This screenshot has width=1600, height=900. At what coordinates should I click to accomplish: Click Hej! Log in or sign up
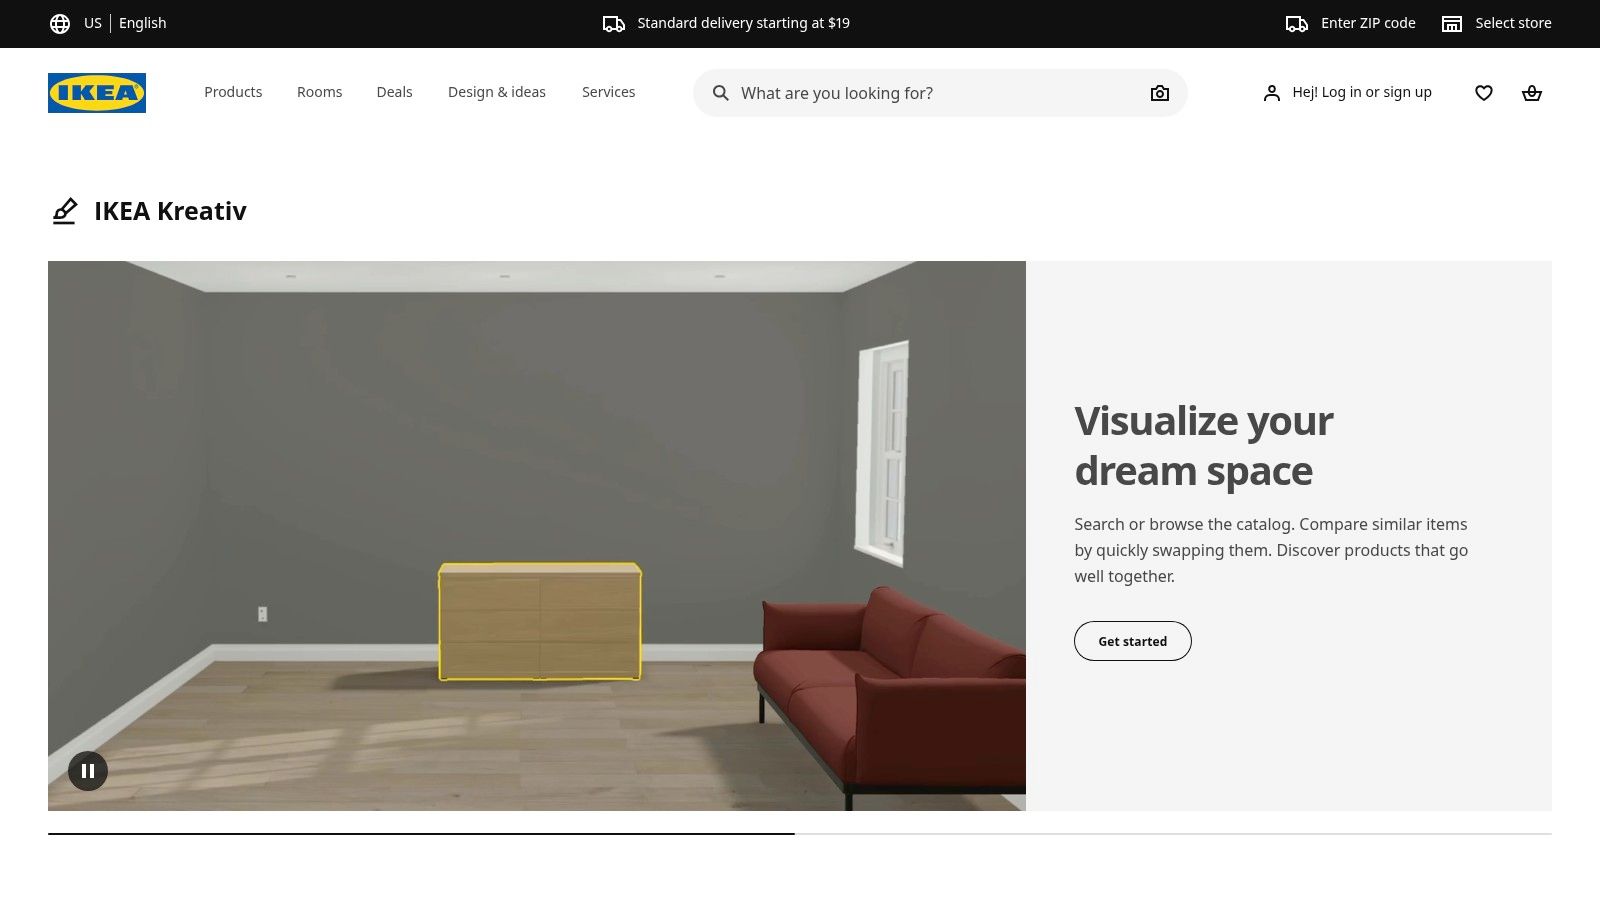coord(1362,92)
